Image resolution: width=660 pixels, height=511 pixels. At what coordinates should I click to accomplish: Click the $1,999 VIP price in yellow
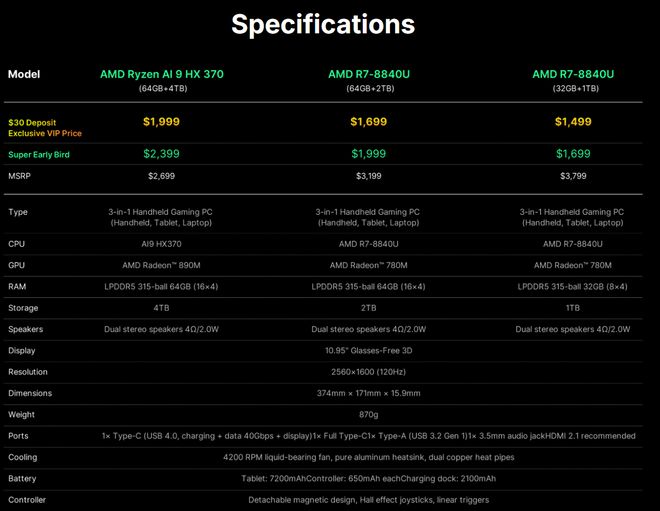pos(161,122)
